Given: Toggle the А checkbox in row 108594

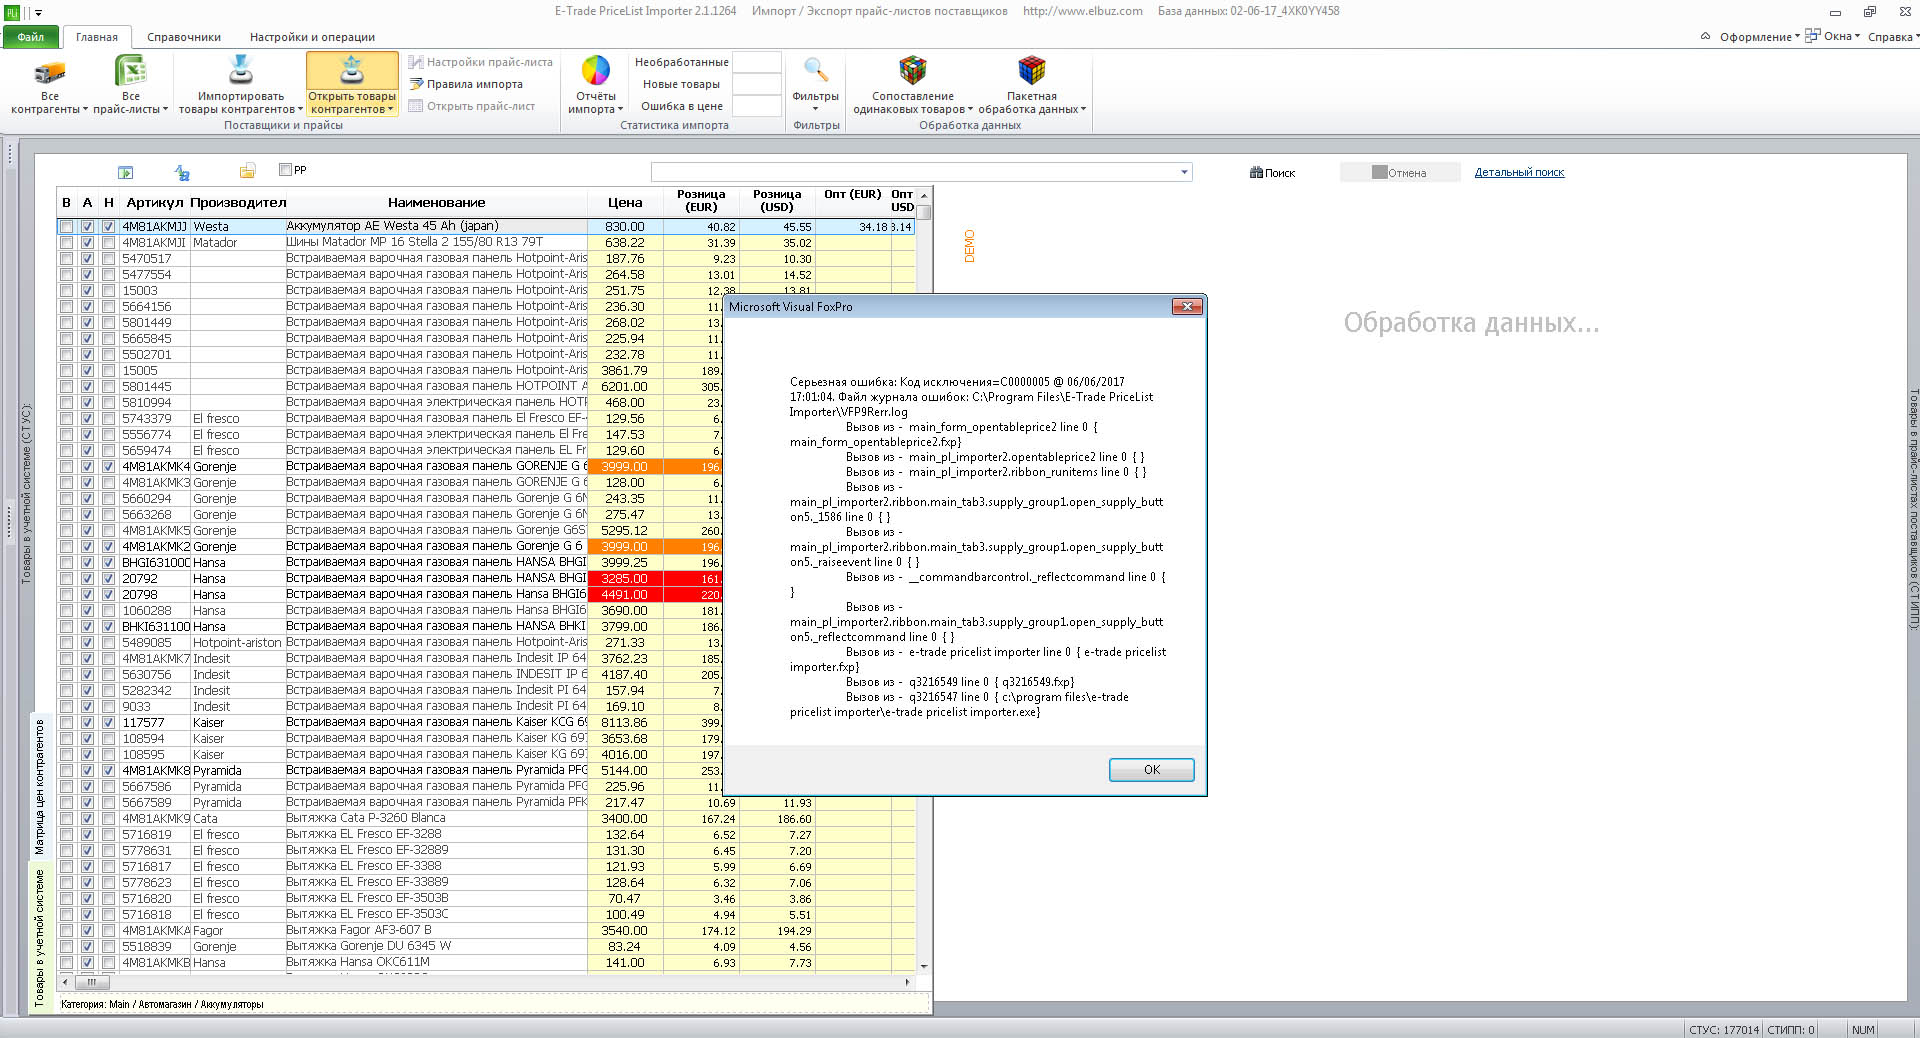Looking at the screenshot, I should [x=88, y=739].
